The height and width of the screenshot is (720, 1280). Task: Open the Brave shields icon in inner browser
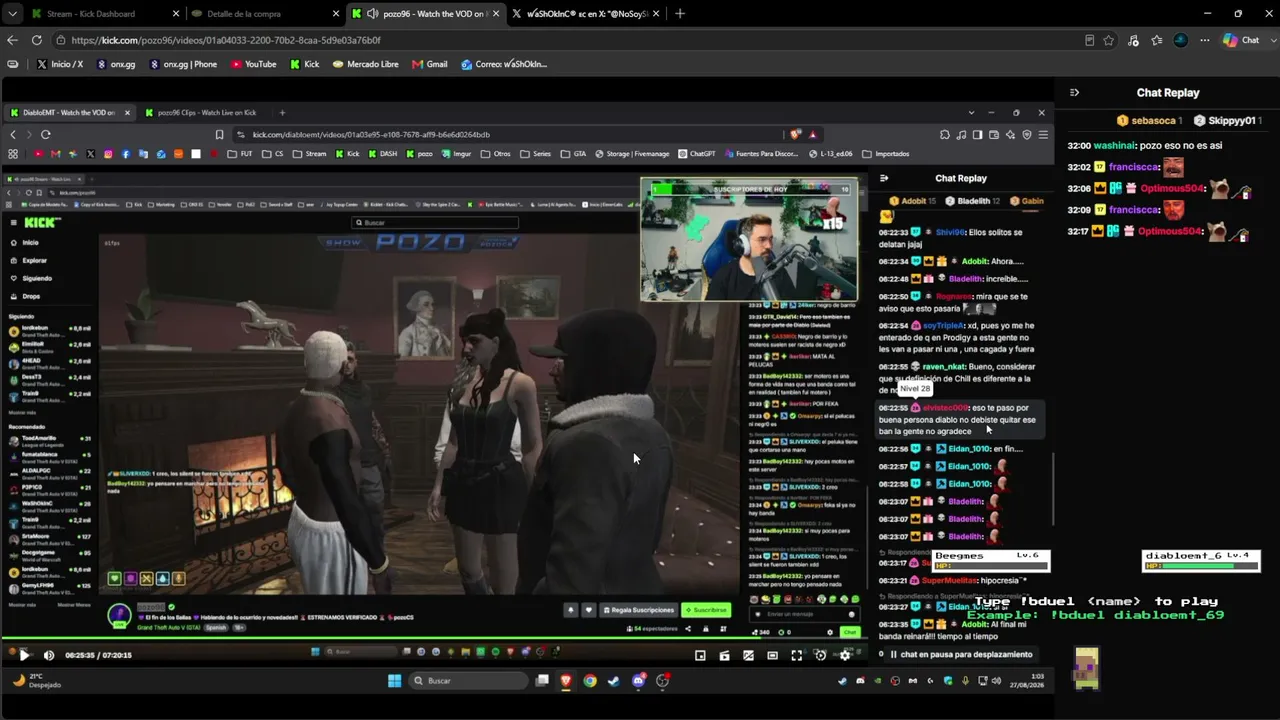pyautogui.click(x=796, y=134)
